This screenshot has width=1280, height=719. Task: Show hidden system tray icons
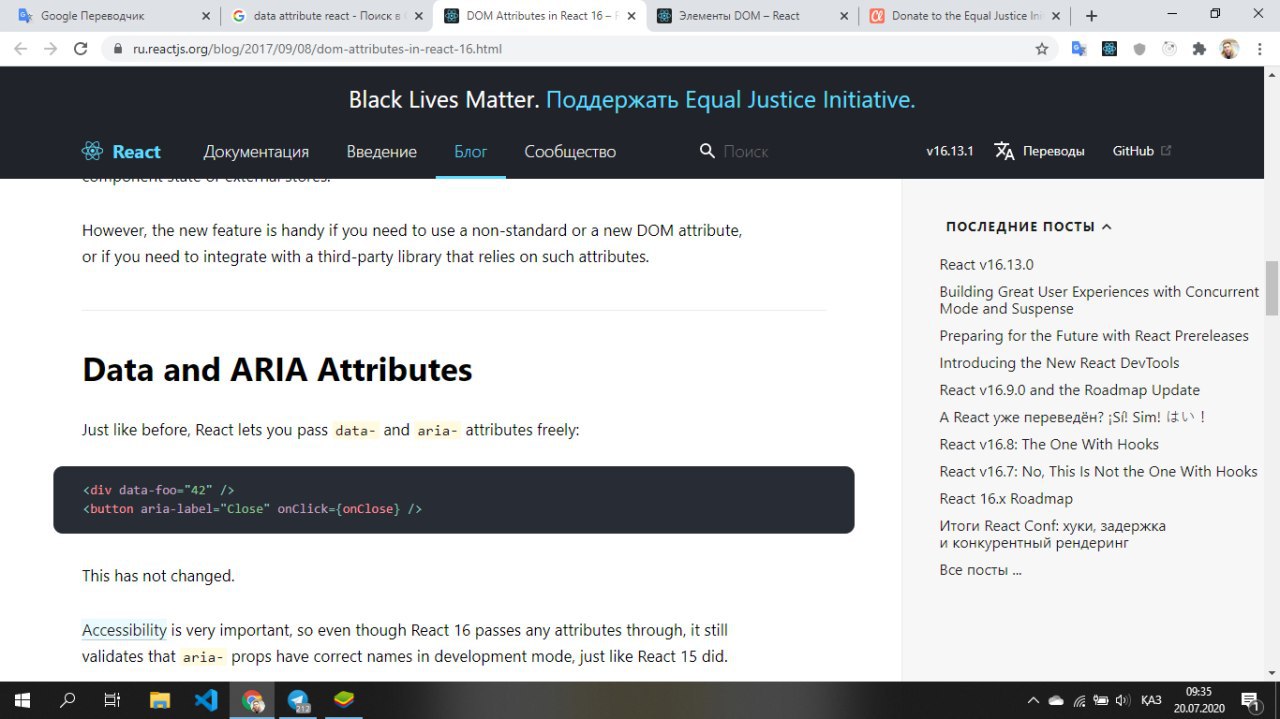point(1033,700)
